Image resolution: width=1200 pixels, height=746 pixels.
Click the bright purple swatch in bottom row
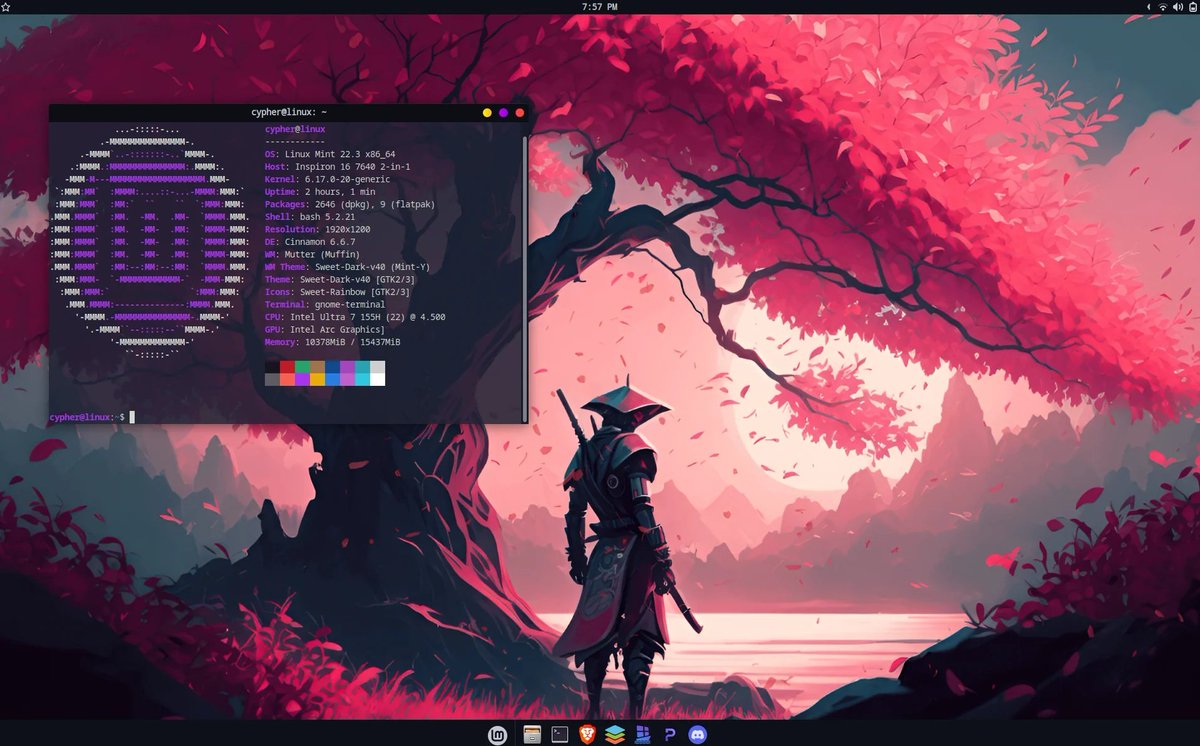(302, 379)
